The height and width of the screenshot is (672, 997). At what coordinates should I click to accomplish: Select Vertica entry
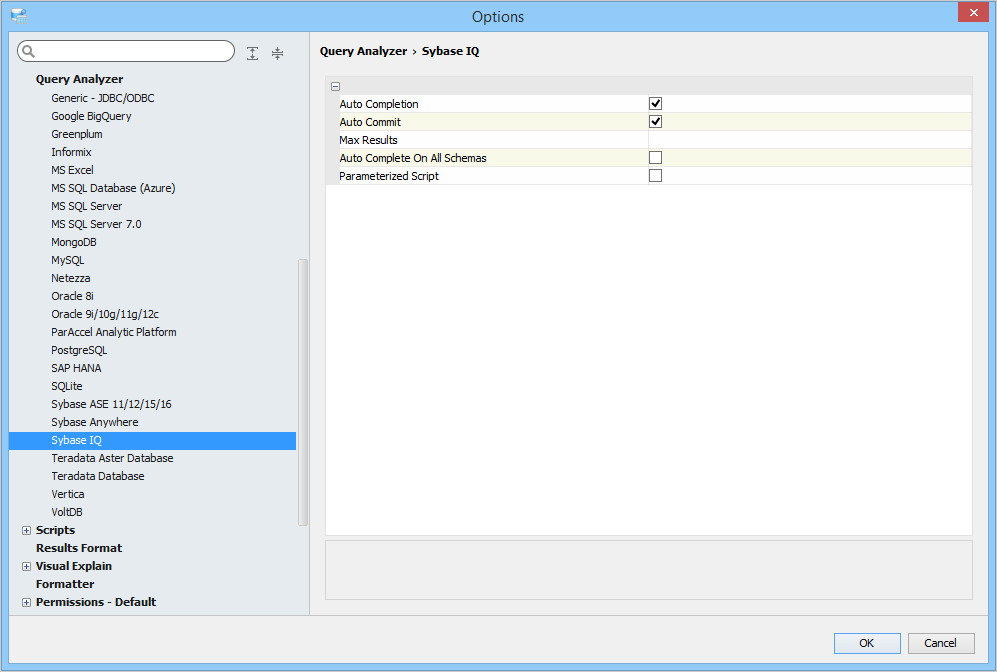(67, 494)
